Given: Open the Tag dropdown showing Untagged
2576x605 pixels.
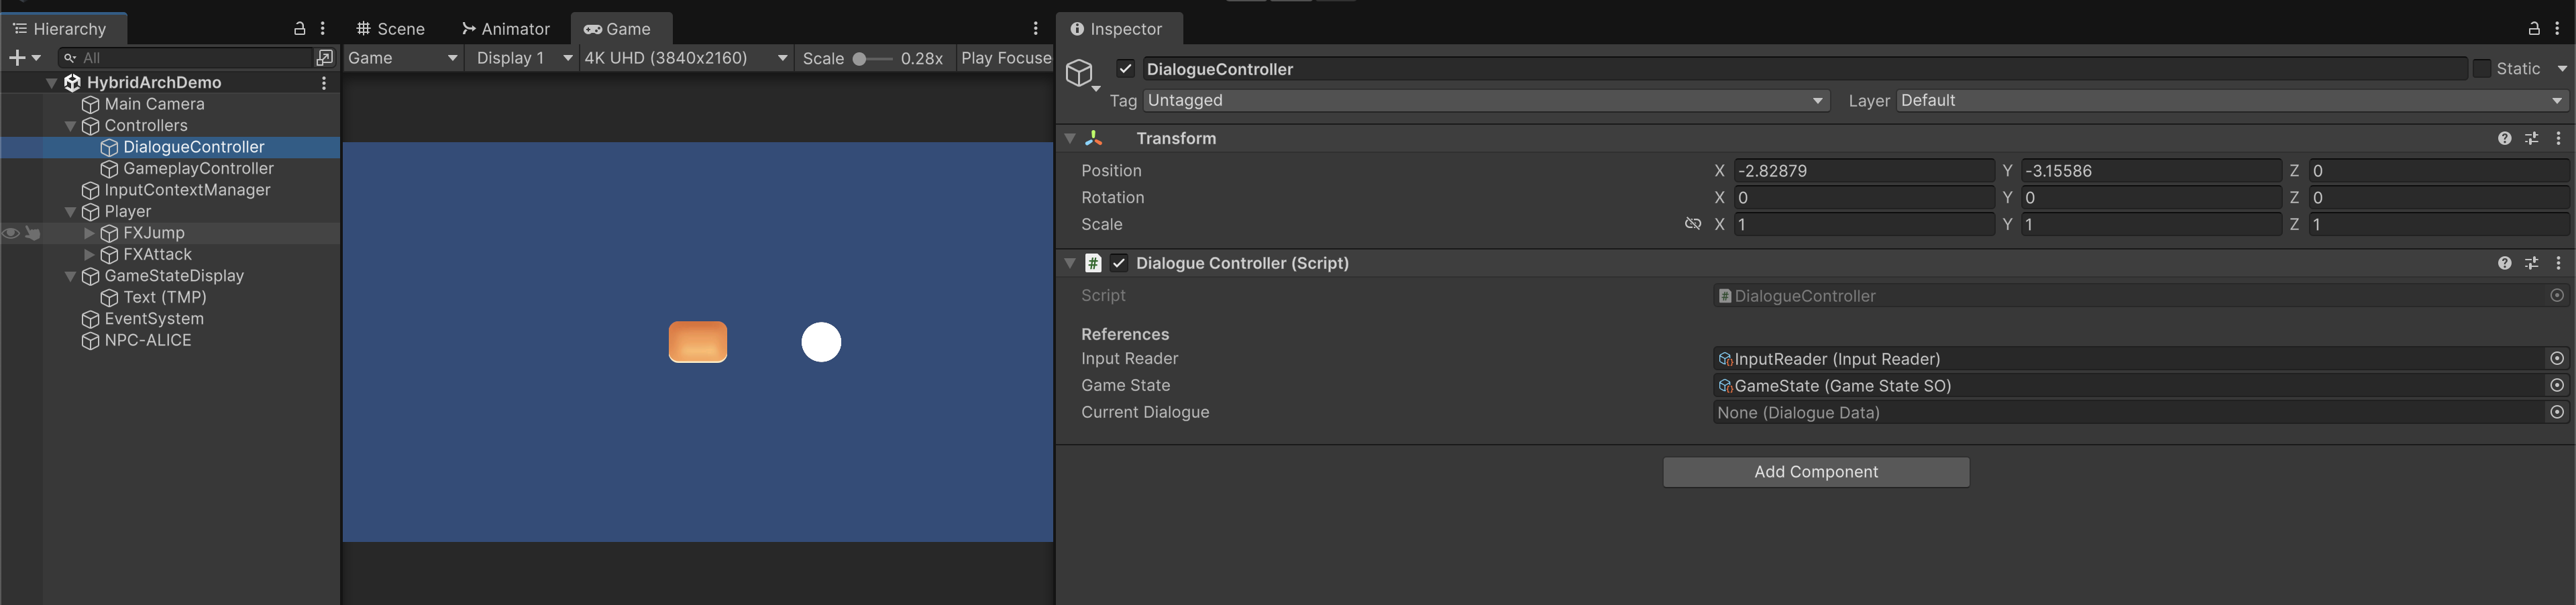Looking at the screenshot, I should point(1485,101).
